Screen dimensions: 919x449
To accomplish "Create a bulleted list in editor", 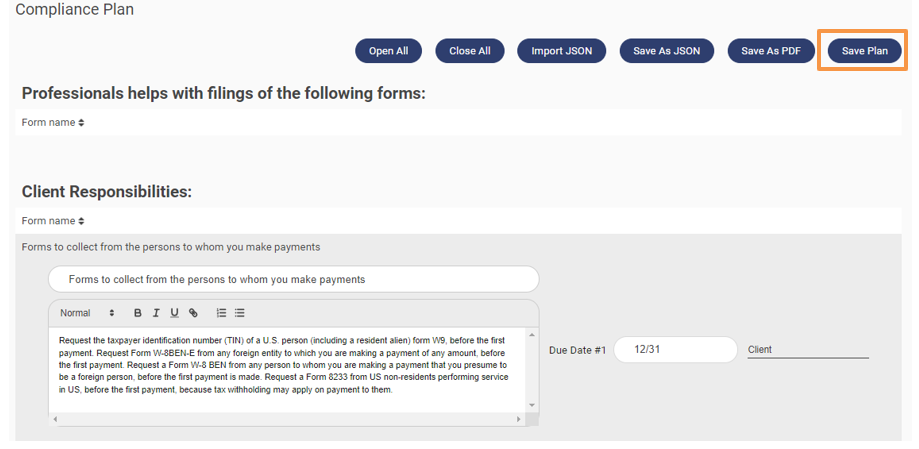I will [240, 313].
